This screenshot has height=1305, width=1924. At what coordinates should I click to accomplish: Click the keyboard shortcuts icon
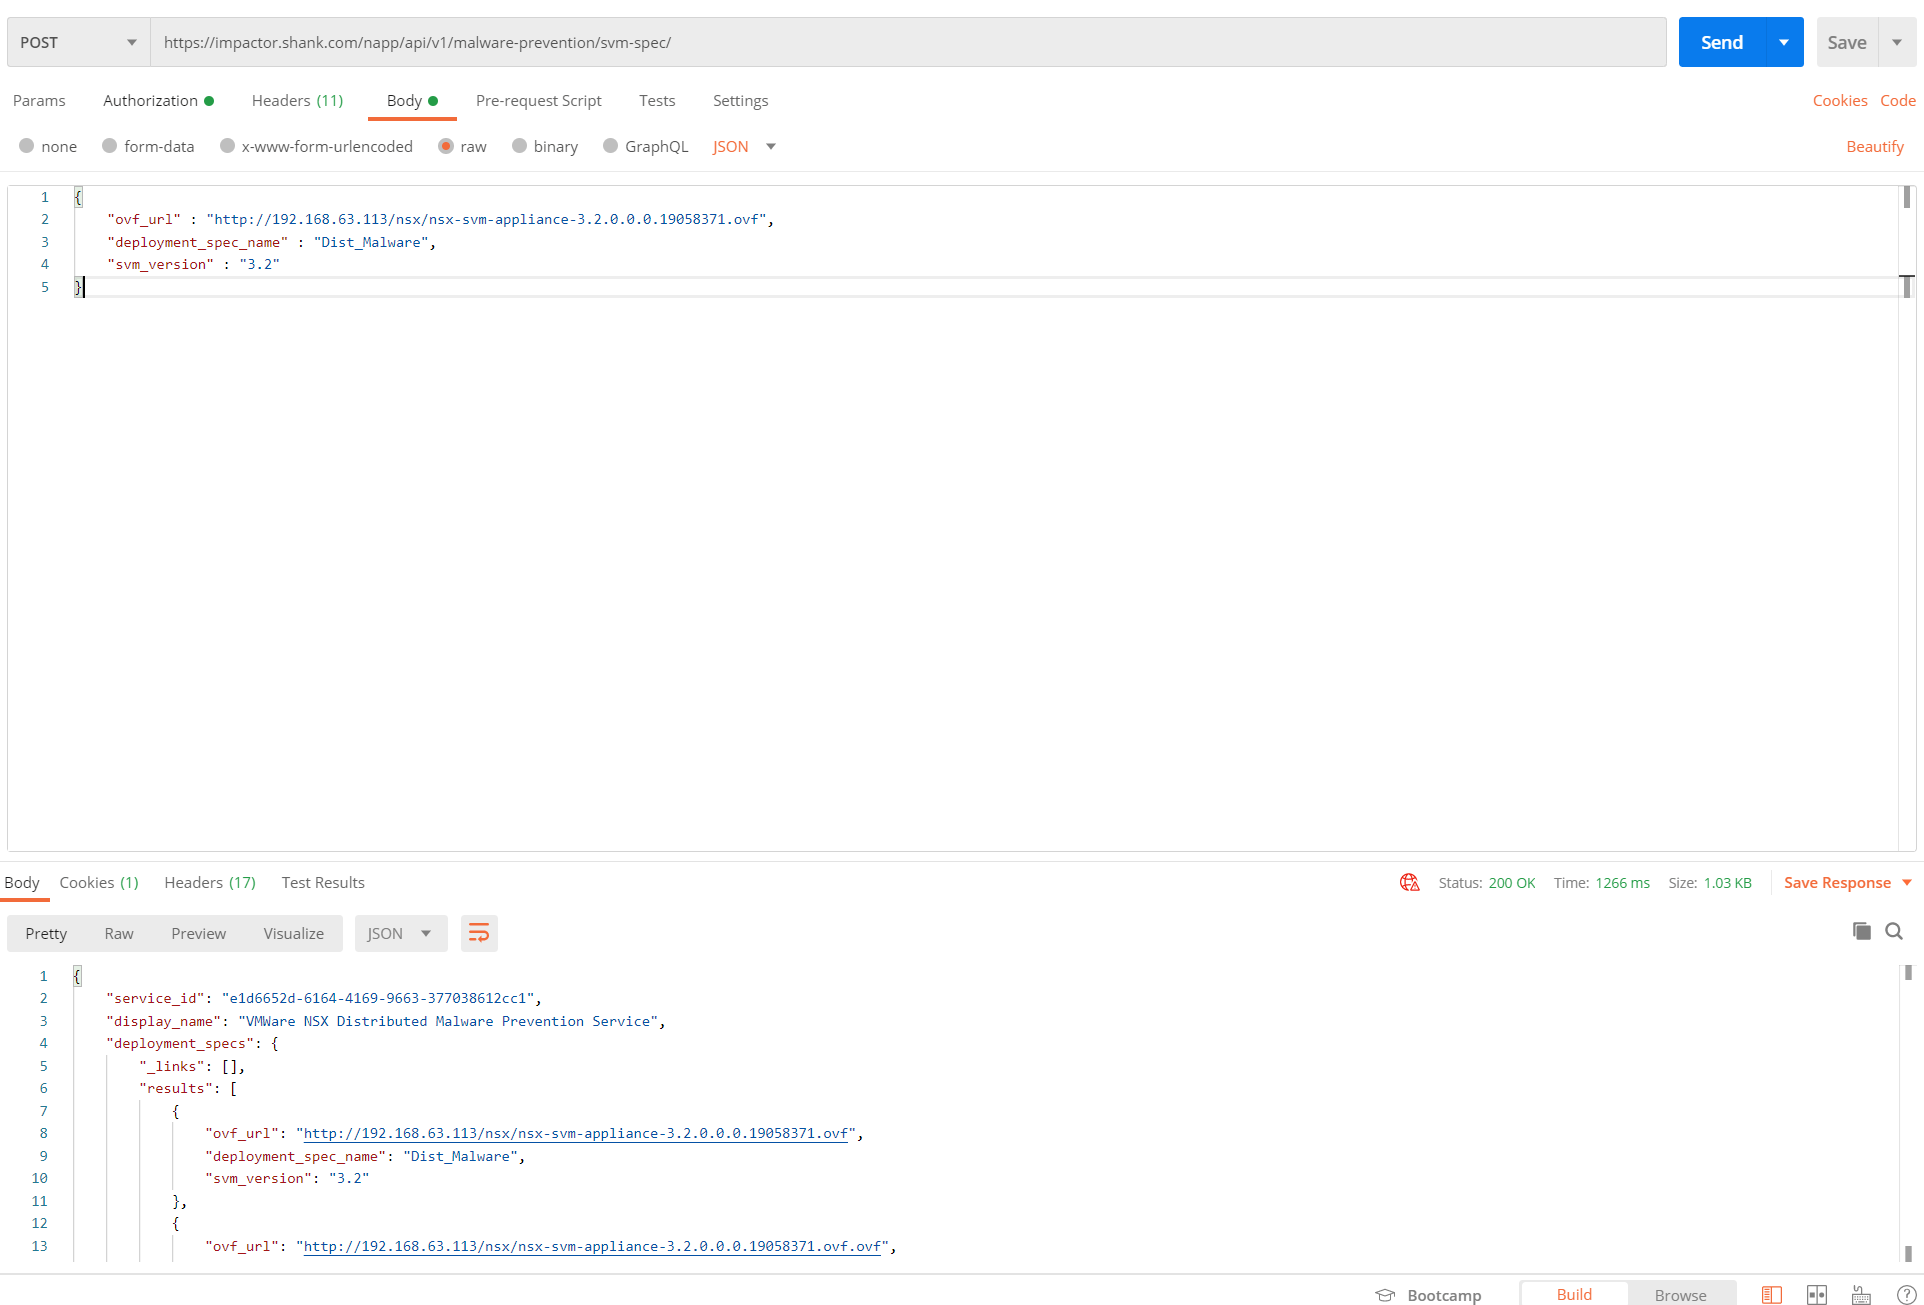tap(1861, 1295)
